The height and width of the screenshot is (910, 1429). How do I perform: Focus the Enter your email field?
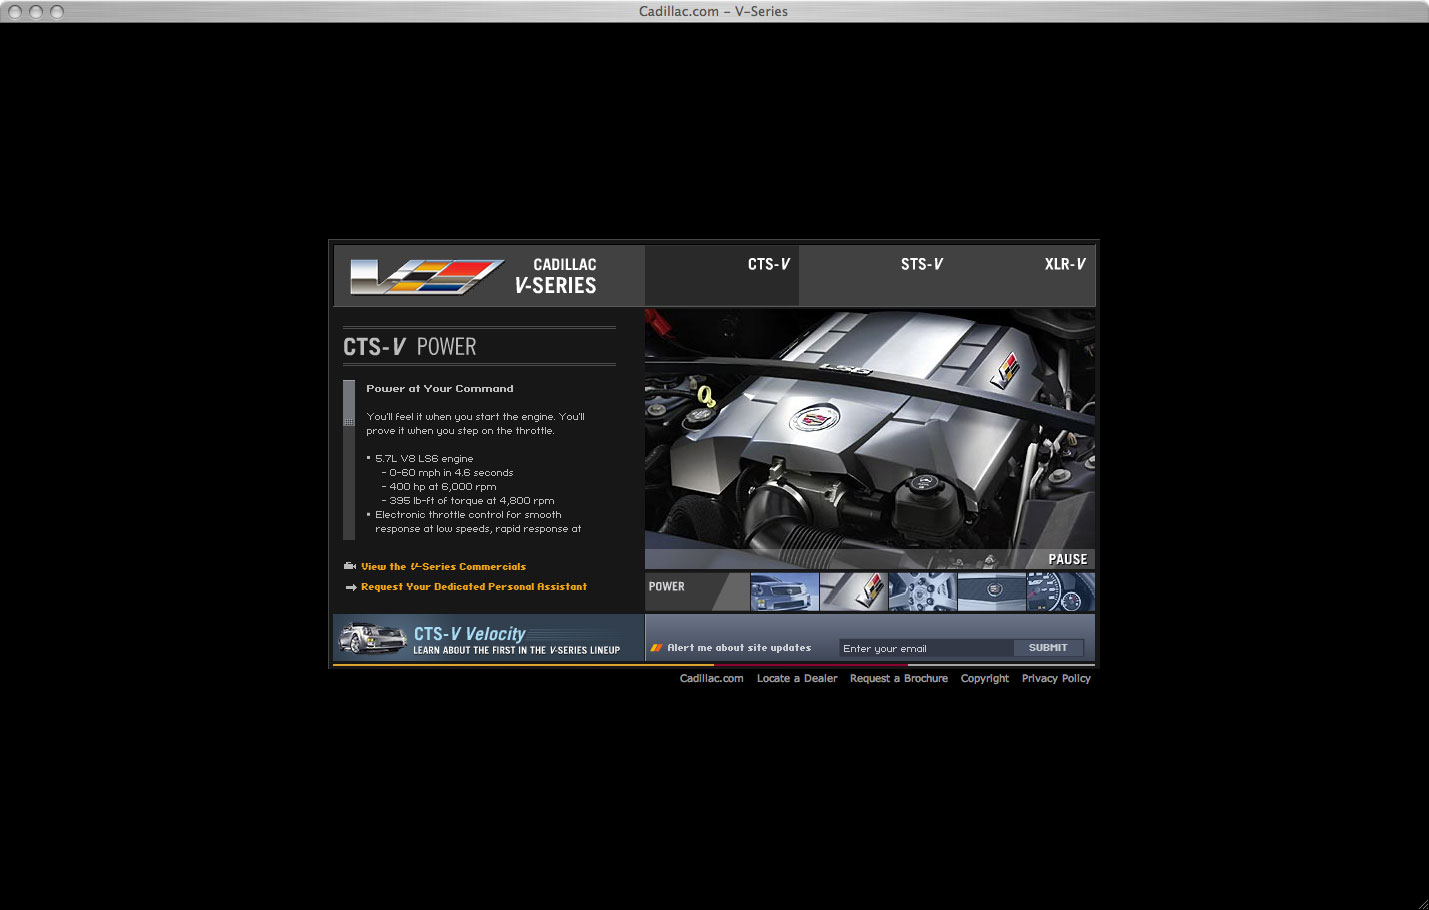926,648
